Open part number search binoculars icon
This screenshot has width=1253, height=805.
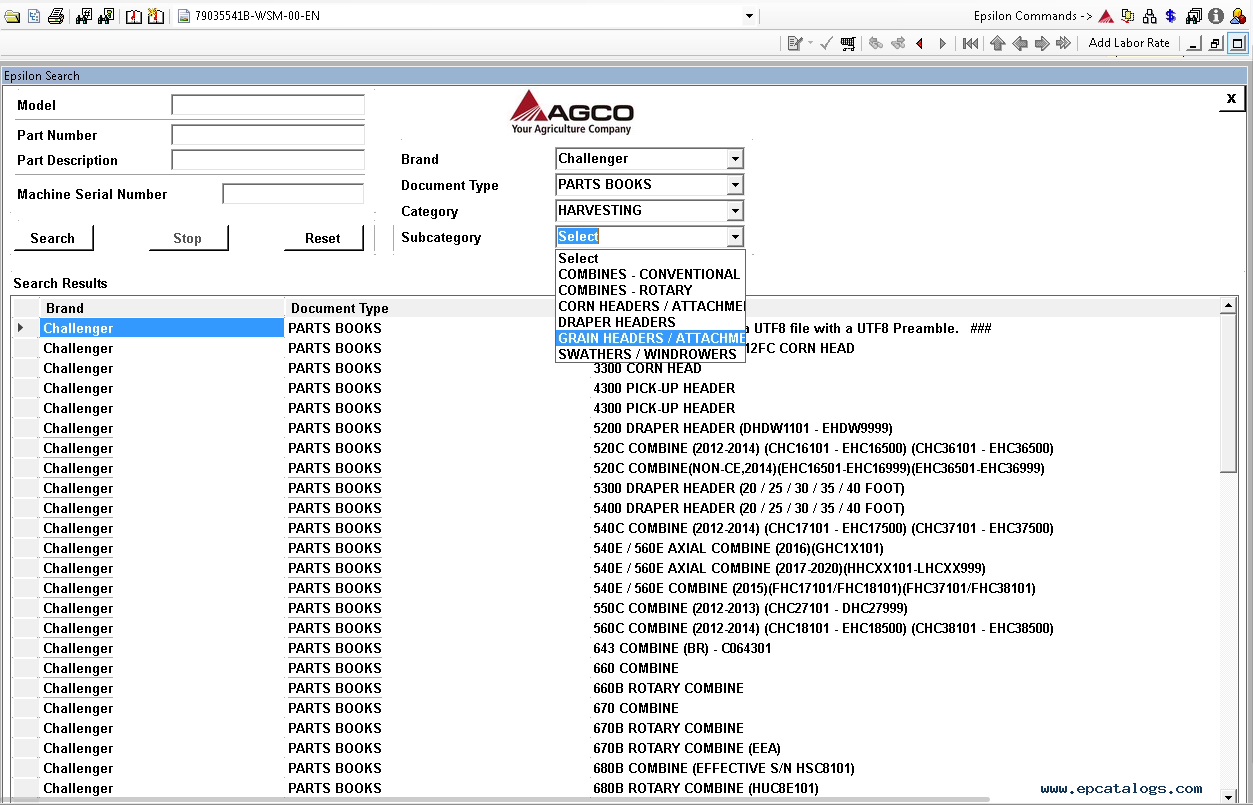tap(84, 16)
